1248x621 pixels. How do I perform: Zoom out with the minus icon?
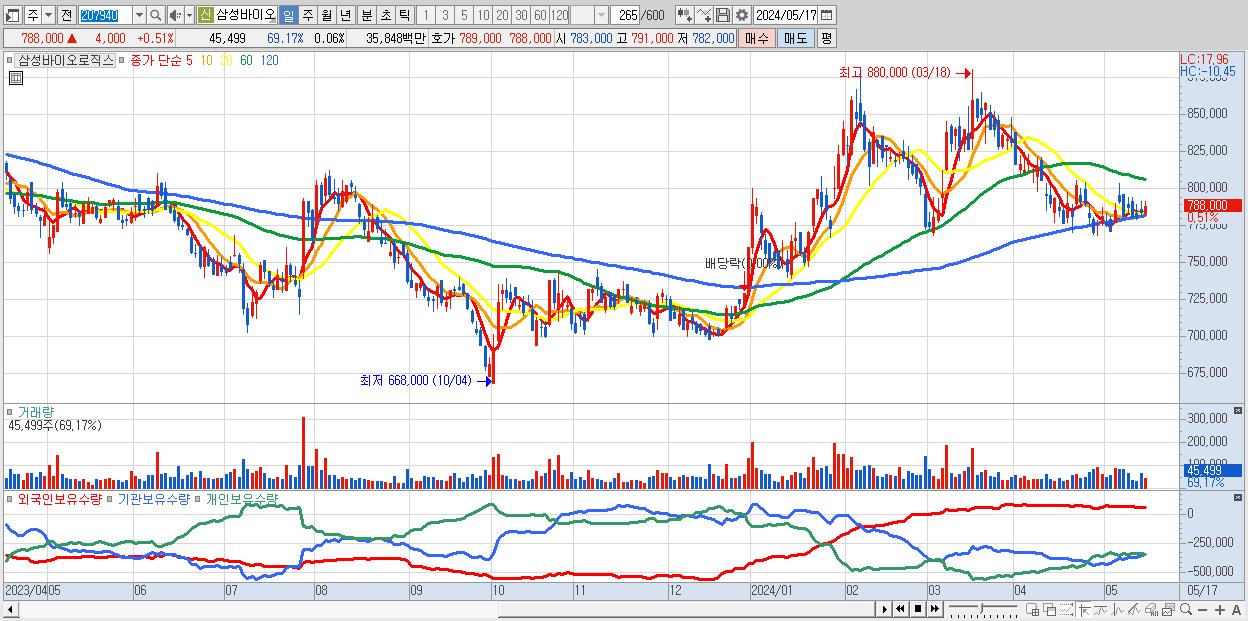[1202, 610]
